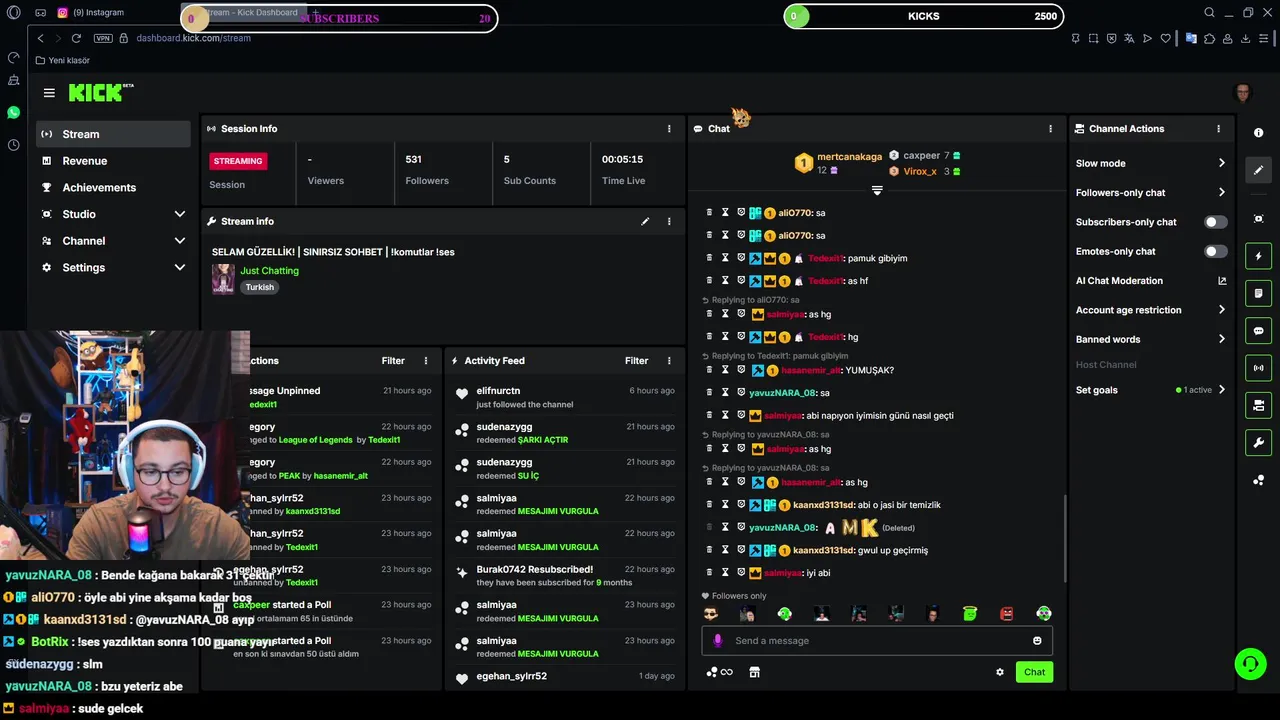Open Achievements in the sidebar

coord(112,188)
